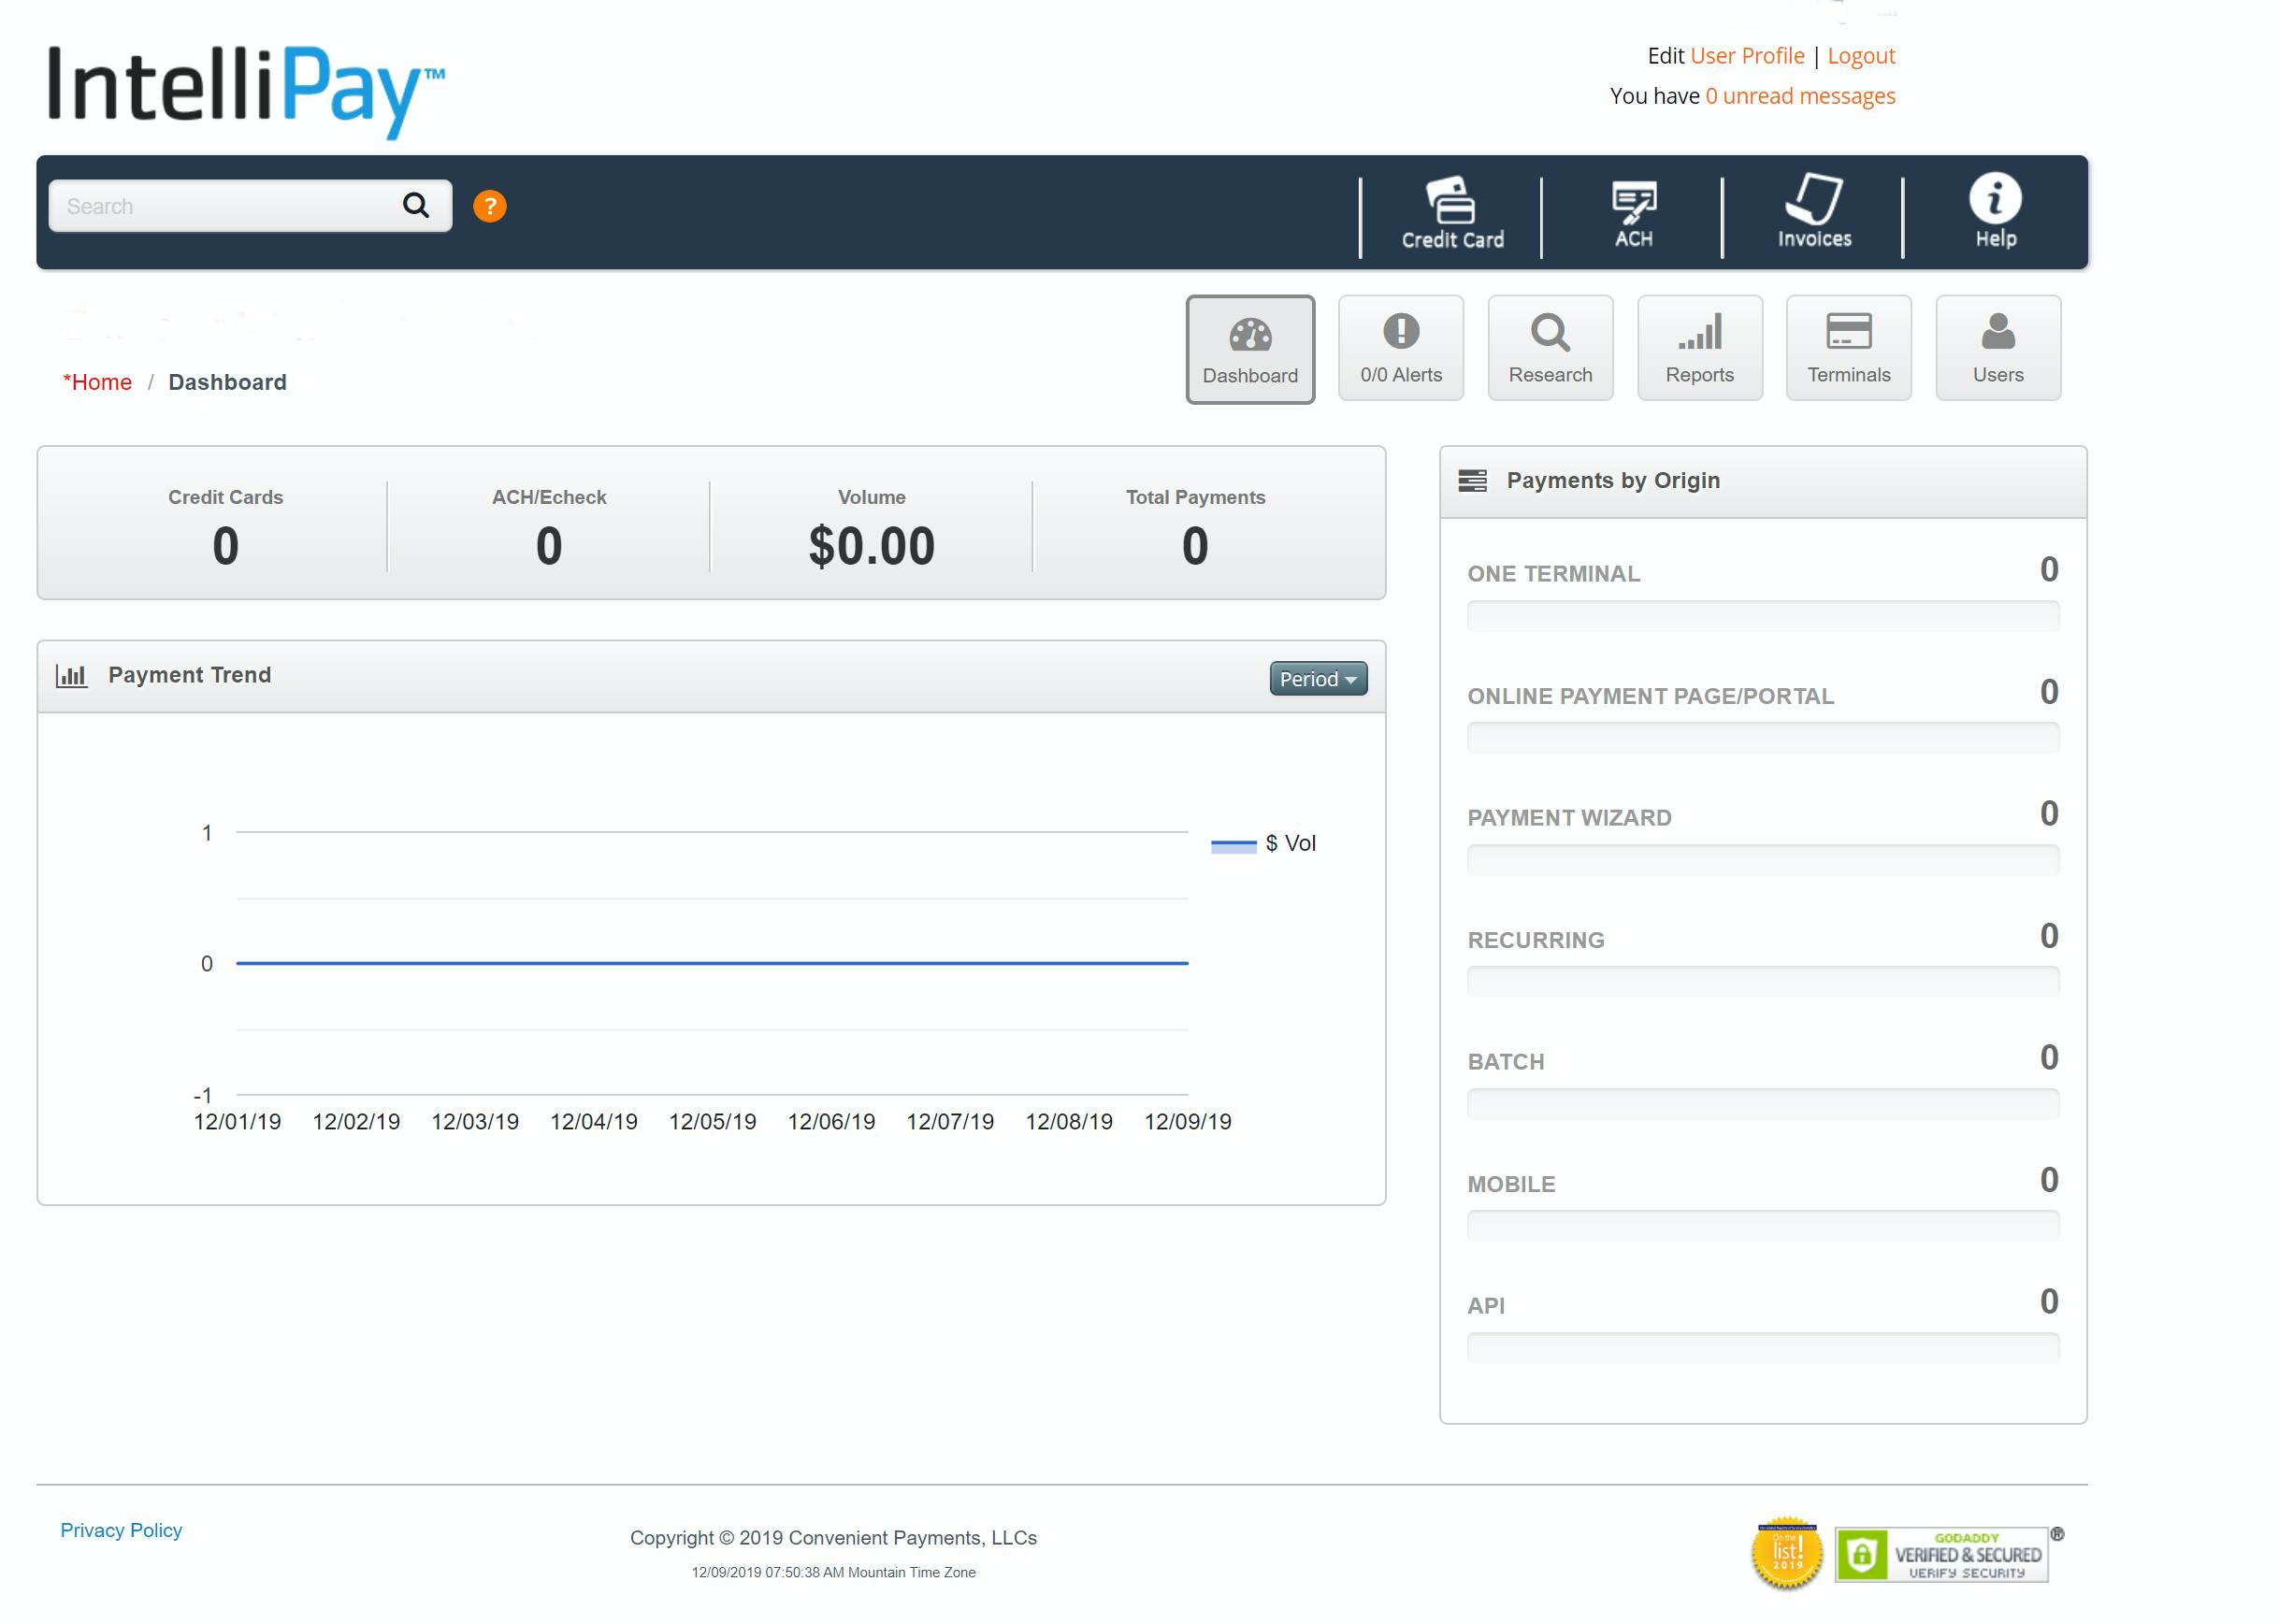The height and width of the screenshot is (1624, 2279).
Task: Navigate to Home via breadcrumb link
Action: pos(99,382)
